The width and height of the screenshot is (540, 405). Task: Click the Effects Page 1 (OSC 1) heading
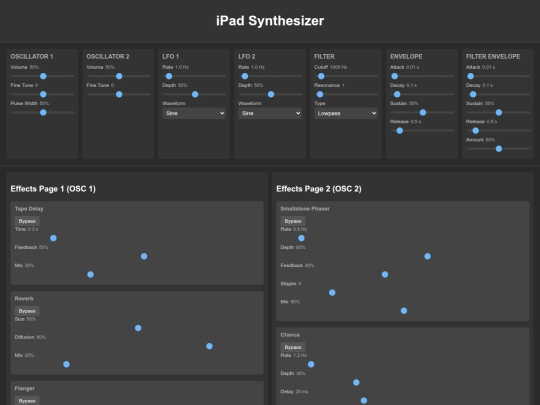pyautogui.click(x=53, y=189)
